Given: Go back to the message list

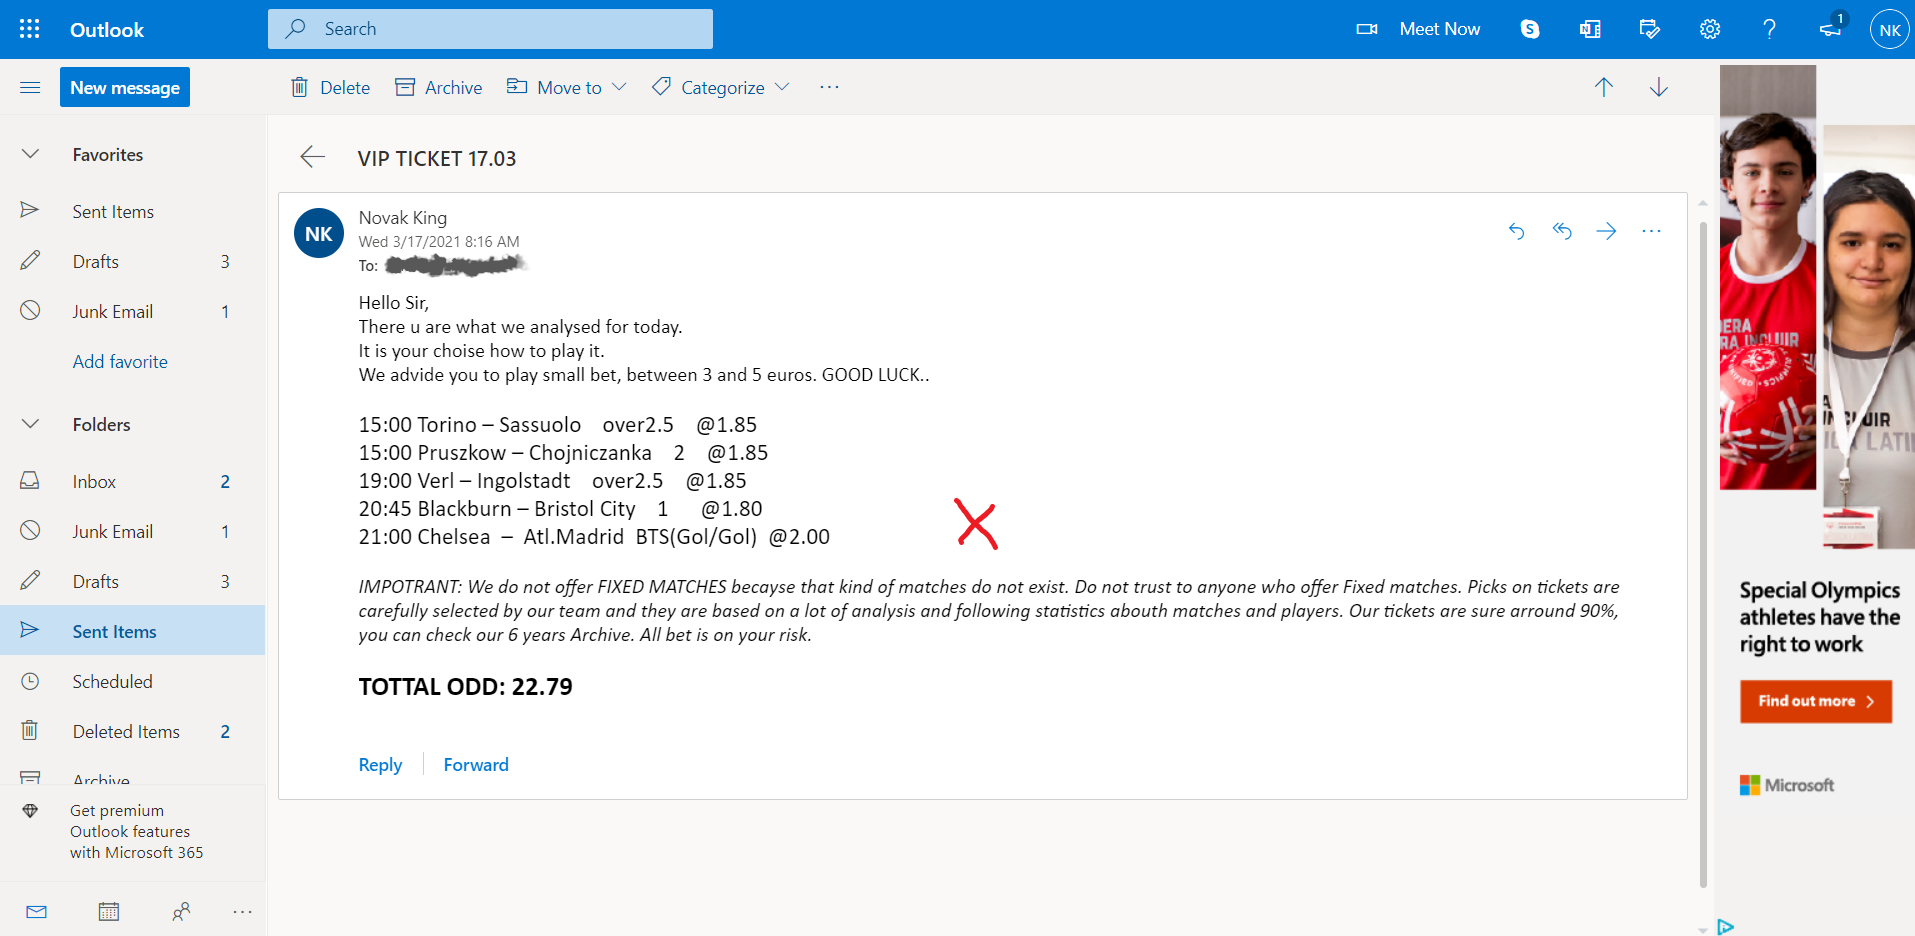Looking at the screenshot, I should click(313, 157).
